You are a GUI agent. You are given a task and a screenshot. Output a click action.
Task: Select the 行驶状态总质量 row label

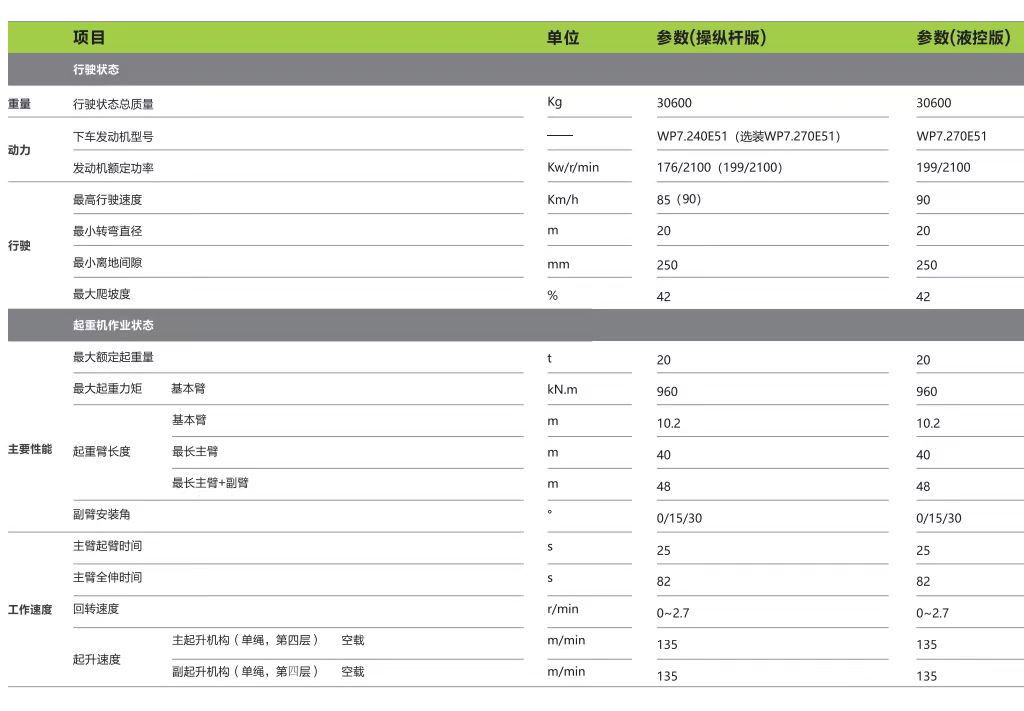click(x=113, y=104)
